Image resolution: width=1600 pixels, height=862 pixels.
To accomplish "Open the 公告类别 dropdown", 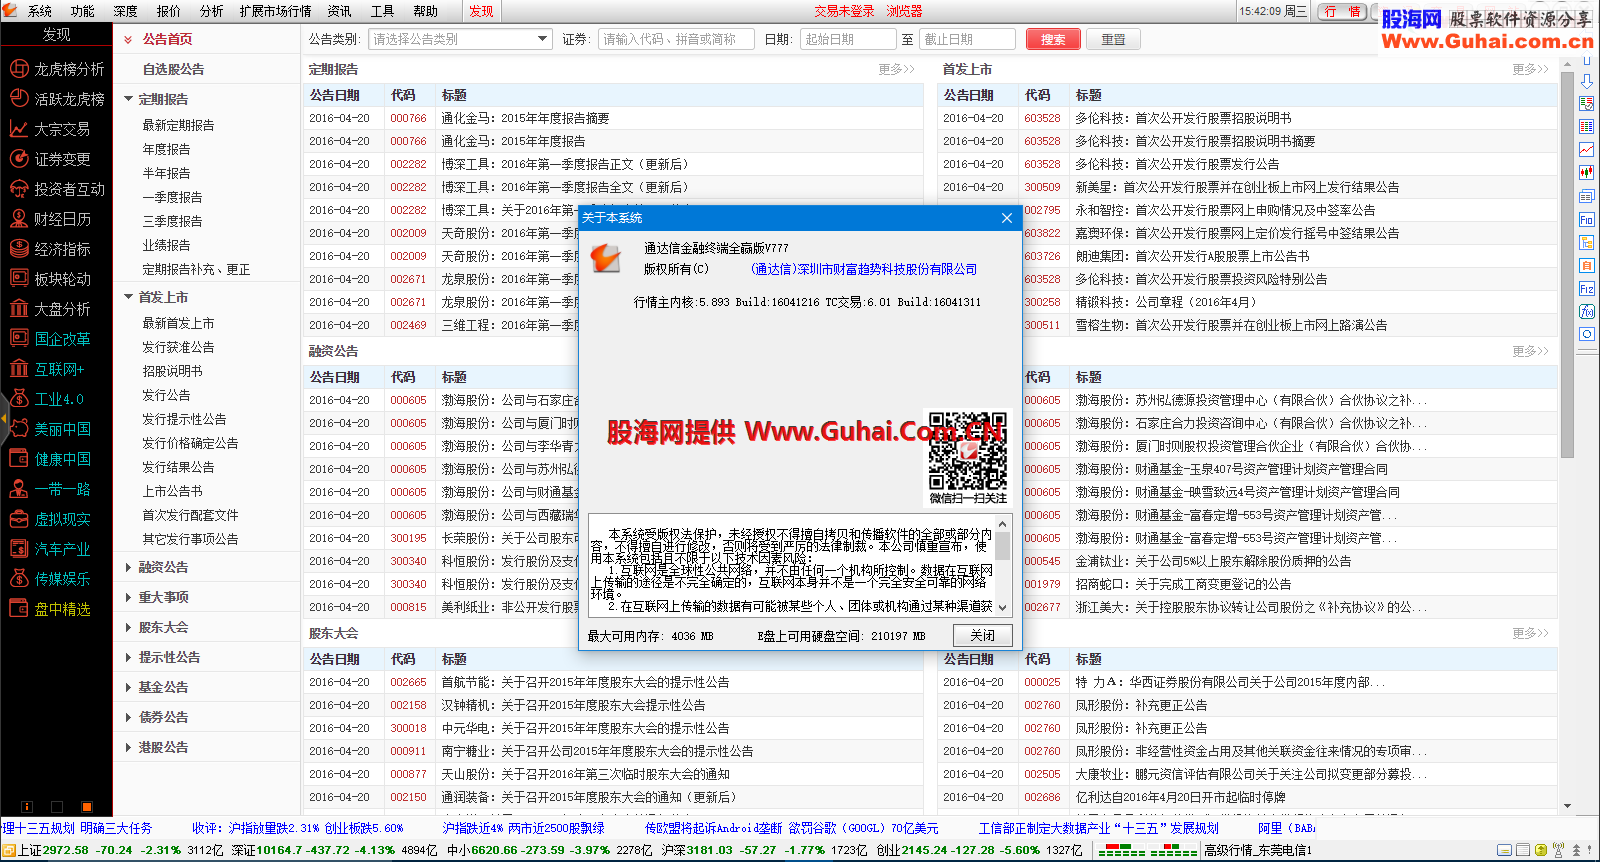I will (460, 39).
